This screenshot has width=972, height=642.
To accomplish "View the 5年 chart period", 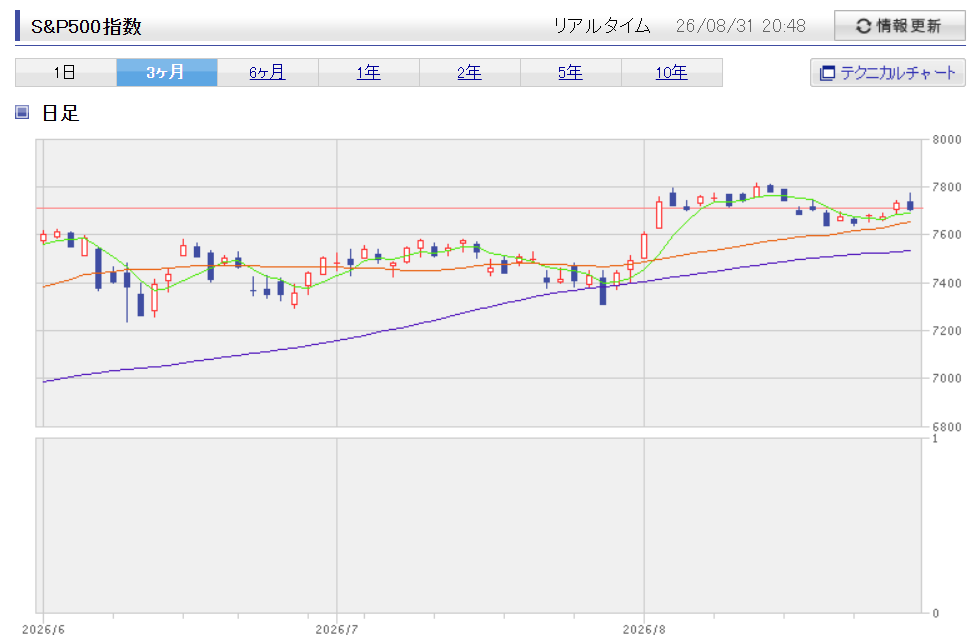I will 571,73.
